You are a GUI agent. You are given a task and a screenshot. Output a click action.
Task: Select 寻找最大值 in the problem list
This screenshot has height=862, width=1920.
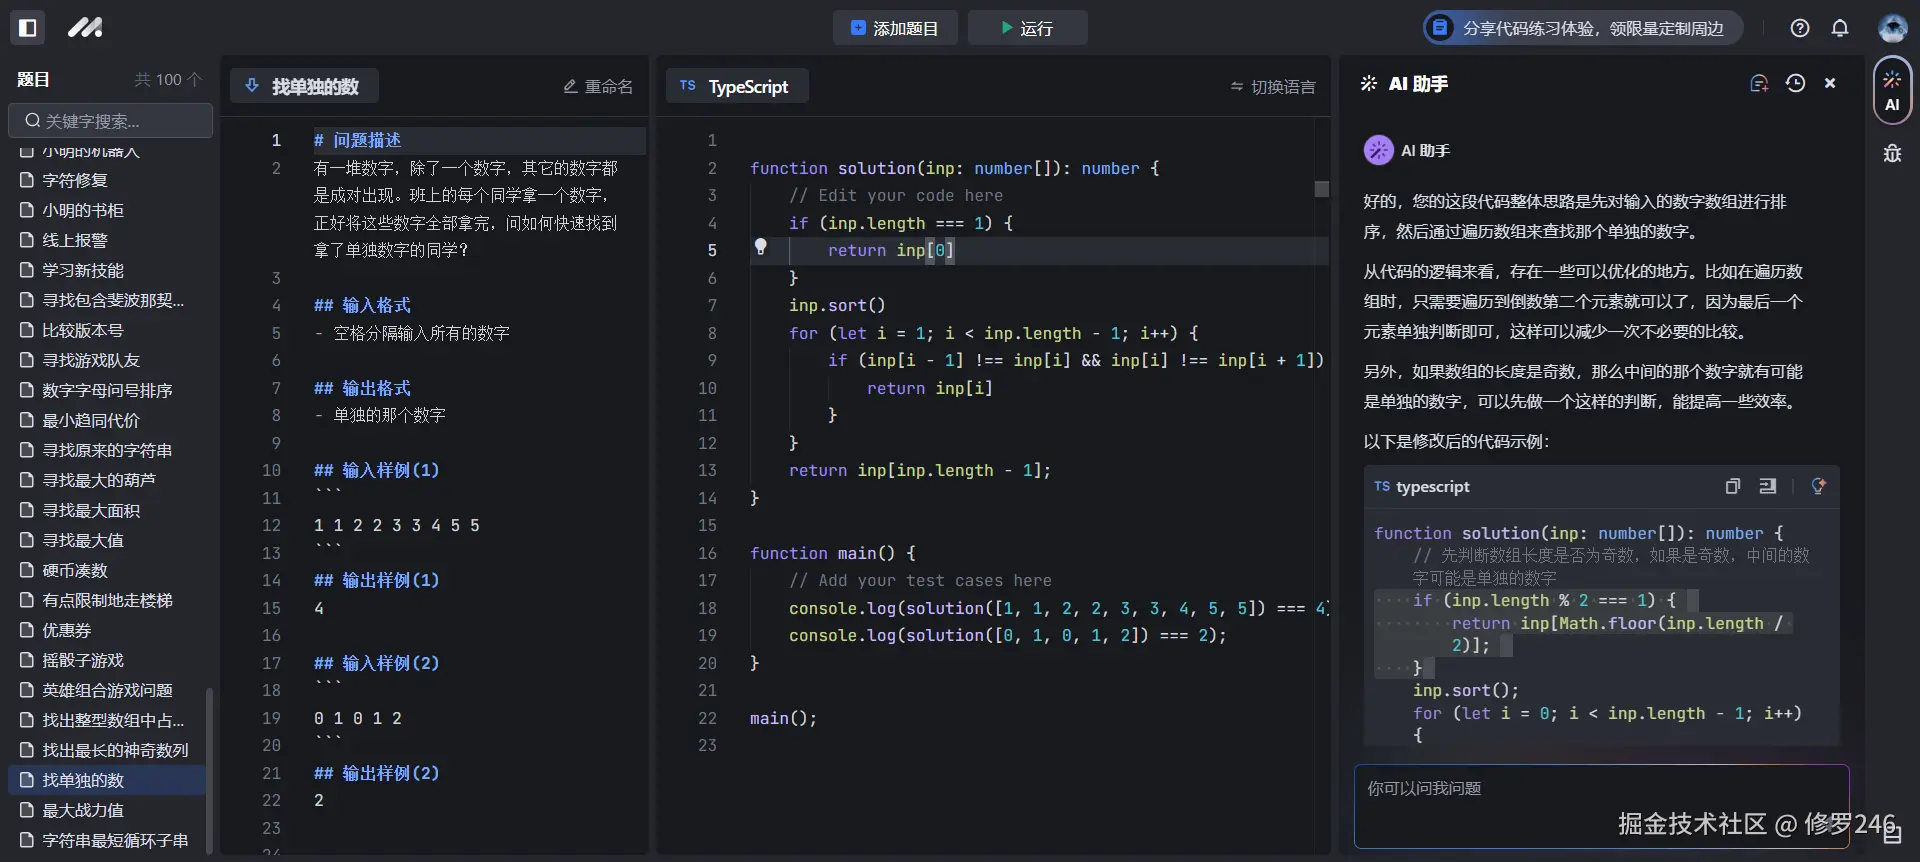[83, 540]
